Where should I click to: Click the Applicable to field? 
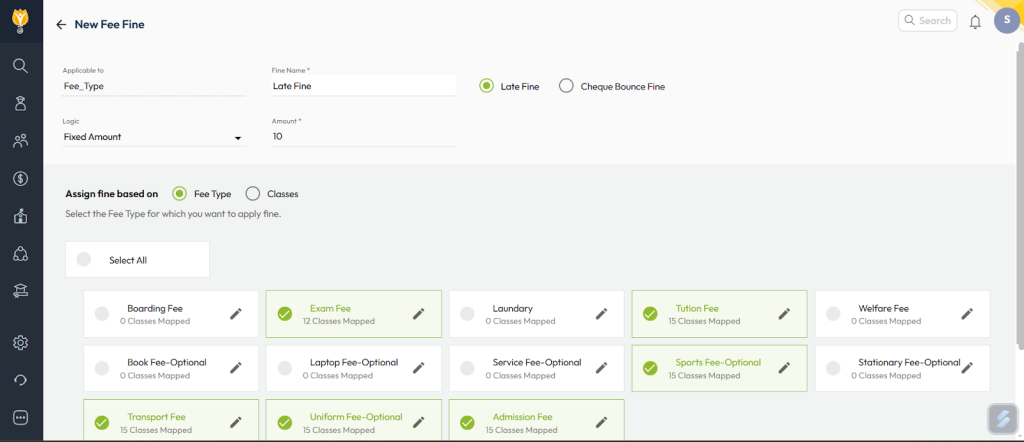154,86
